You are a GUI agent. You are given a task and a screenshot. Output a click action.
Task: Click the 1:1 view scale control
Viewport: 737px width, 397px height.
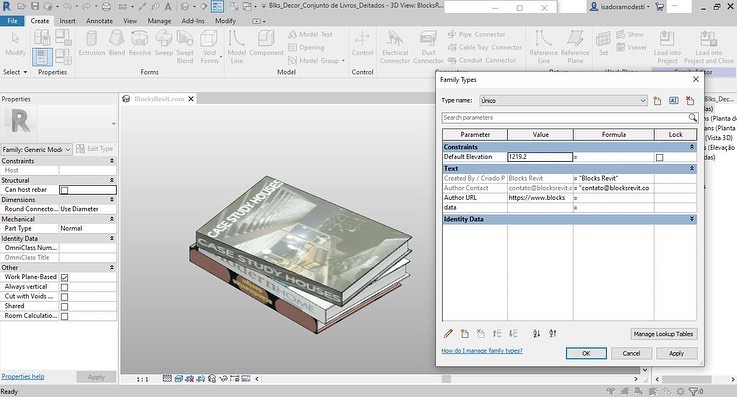pyautogui.click(x=142, y=379)
